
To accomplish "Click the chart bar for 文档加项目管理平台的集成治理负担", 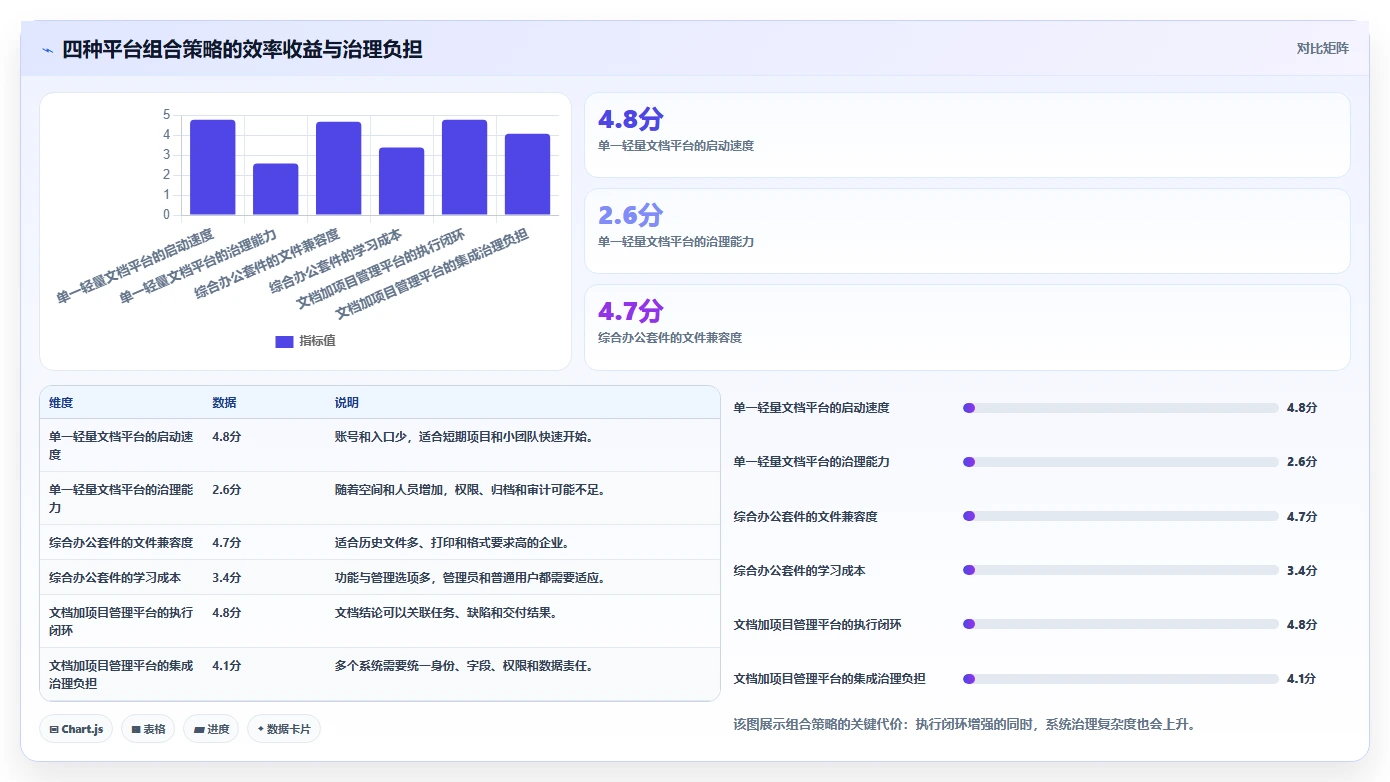I will [x=528, y=174].
